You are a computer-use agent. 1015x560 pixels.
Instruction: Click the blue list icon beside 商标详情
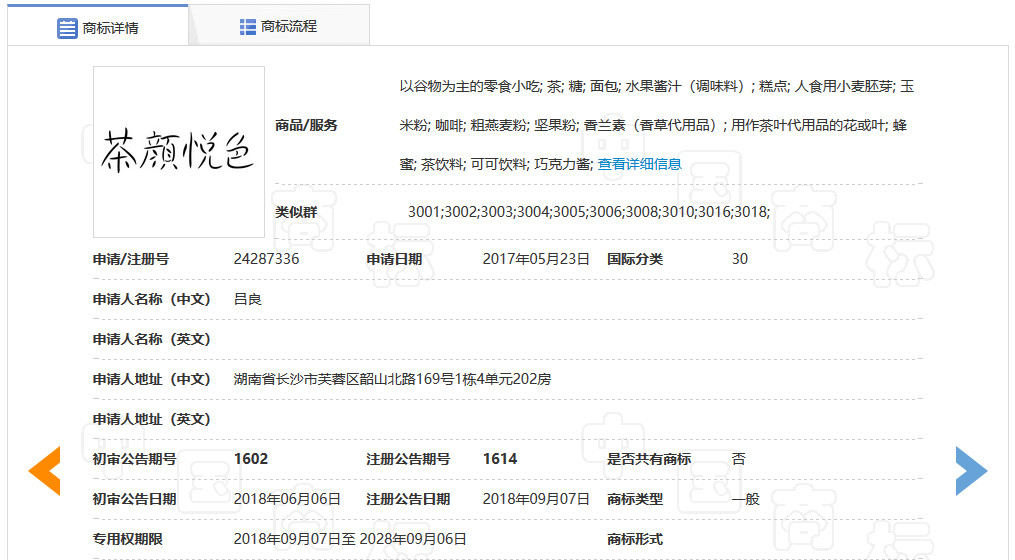coord(67,28)
